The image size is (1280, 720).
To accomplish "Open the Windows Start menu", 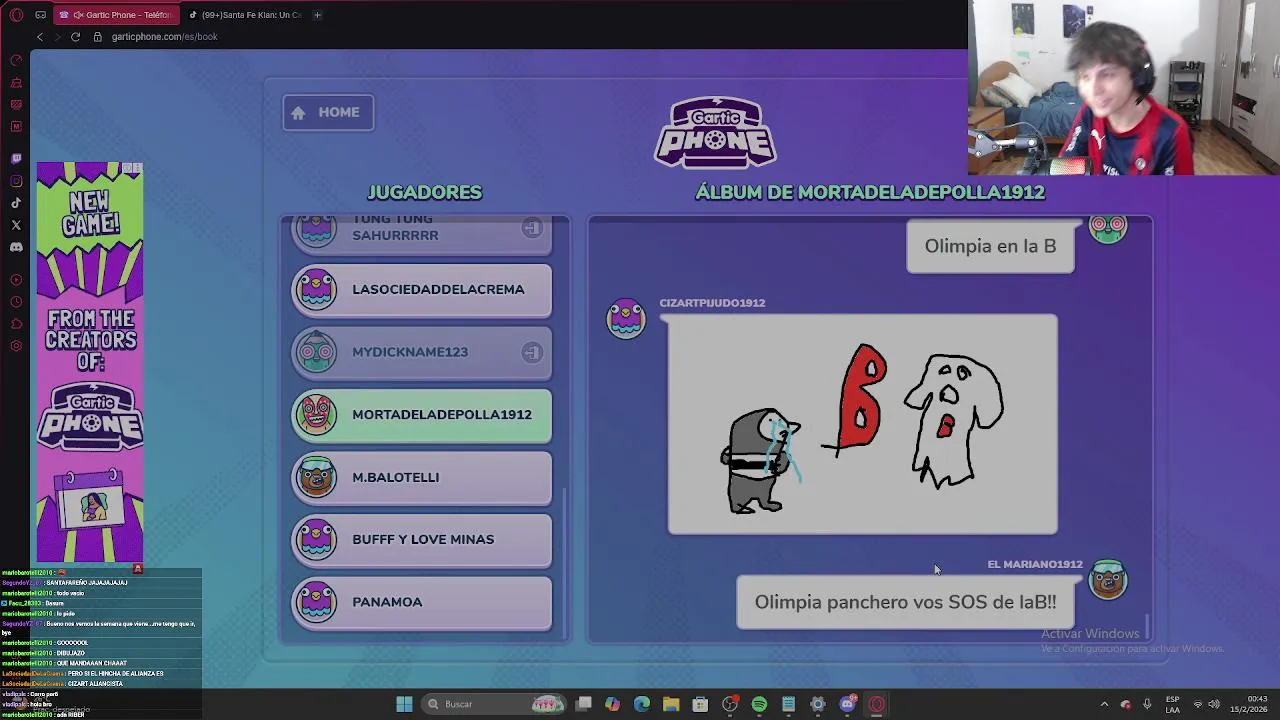I will click(x=404, y=704).
